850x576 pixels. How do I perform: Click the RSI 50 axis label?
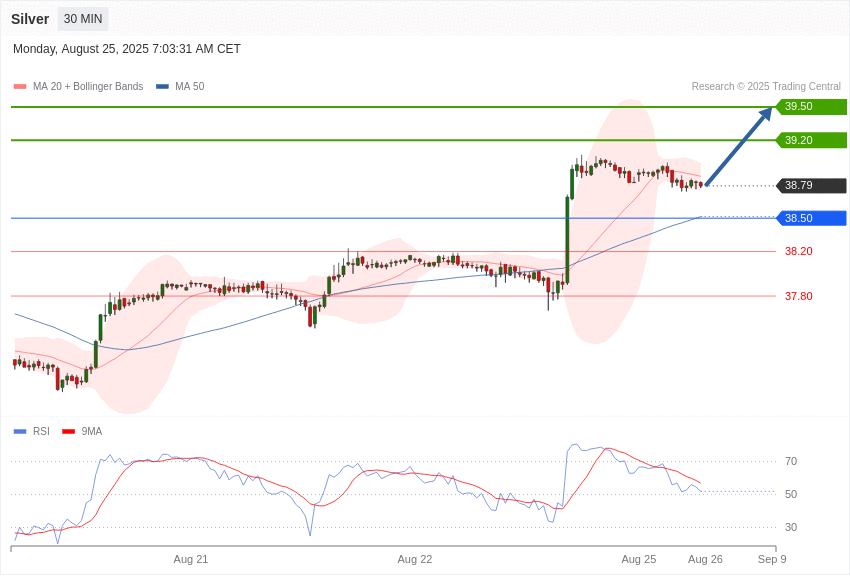[791, 494]
